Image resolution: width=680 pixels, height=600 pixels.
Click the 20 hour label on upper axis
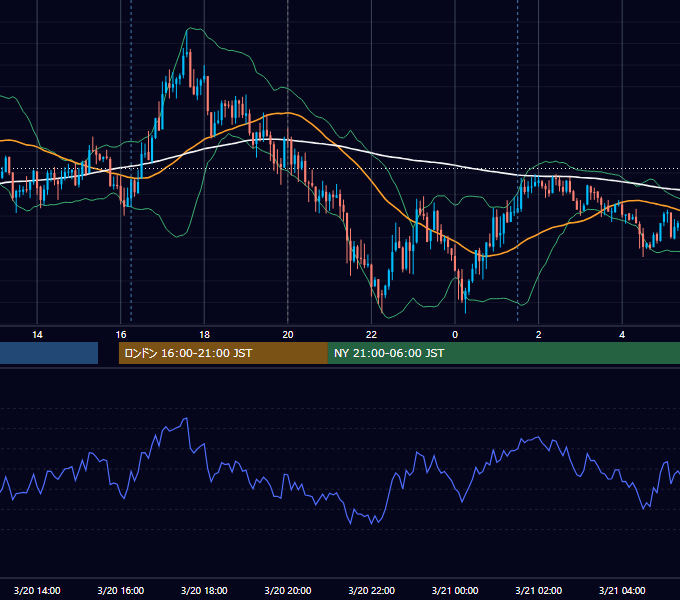(288, 335)
